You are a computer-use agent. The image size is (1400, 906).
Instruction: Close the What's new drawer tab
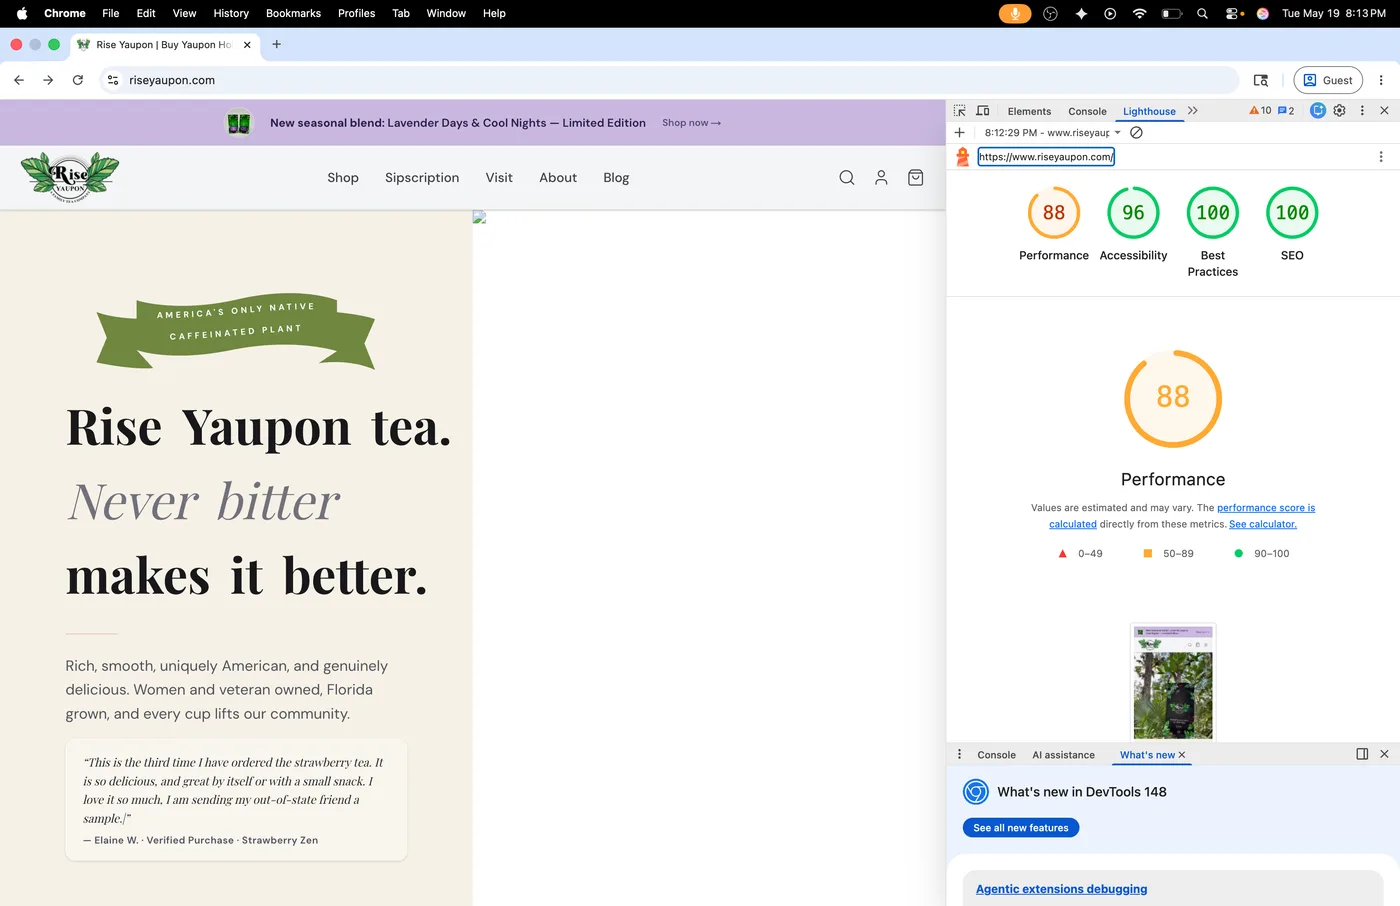1182,755
